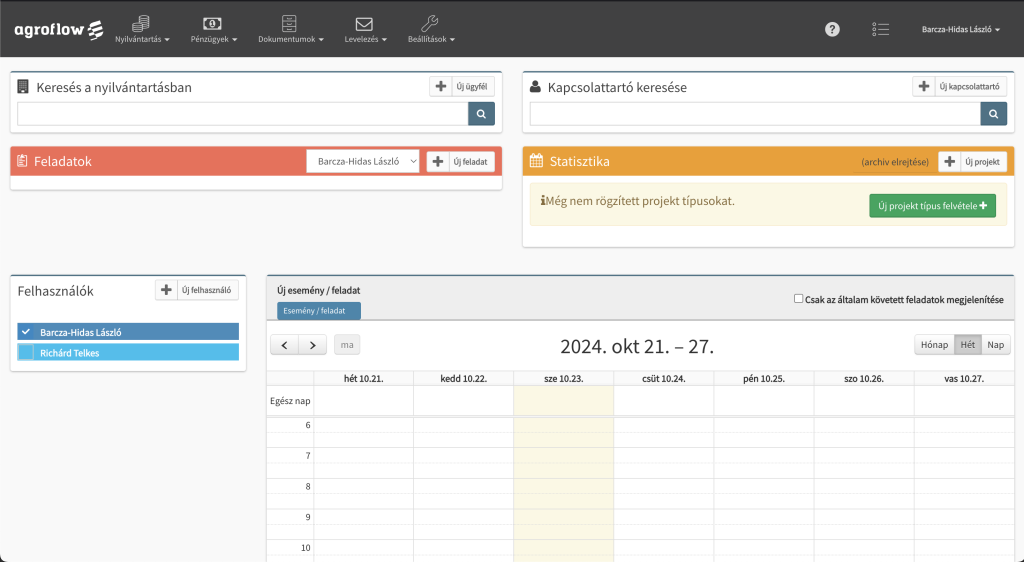Click the help question mark icon
1024x562 pixels.
click(832, 29)
